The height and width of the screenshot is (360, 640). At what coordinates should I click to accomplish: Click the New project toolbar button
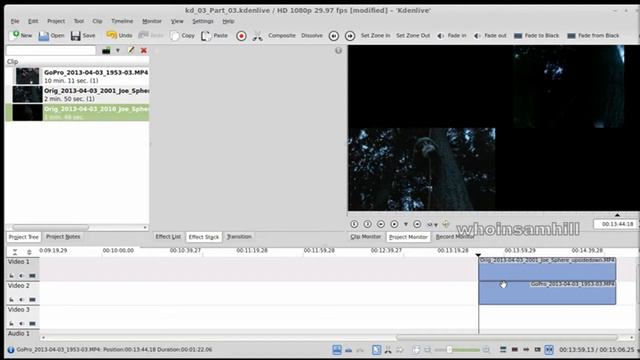(x=21, y=36)
